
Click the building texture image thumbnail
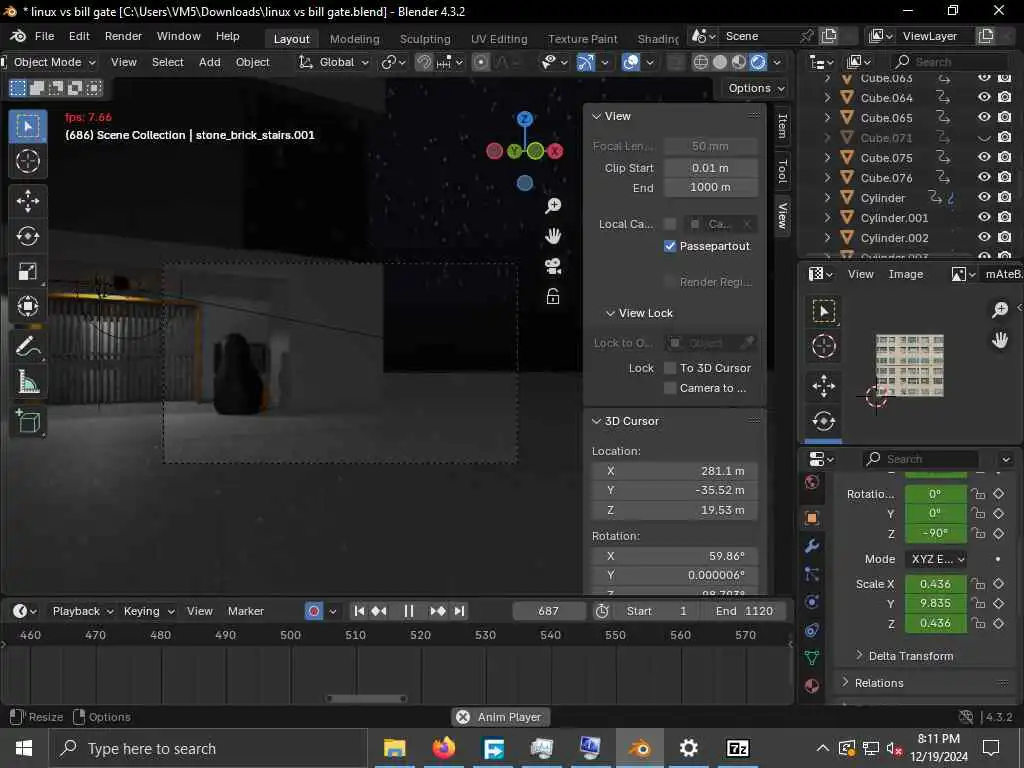tap(909, 366)
